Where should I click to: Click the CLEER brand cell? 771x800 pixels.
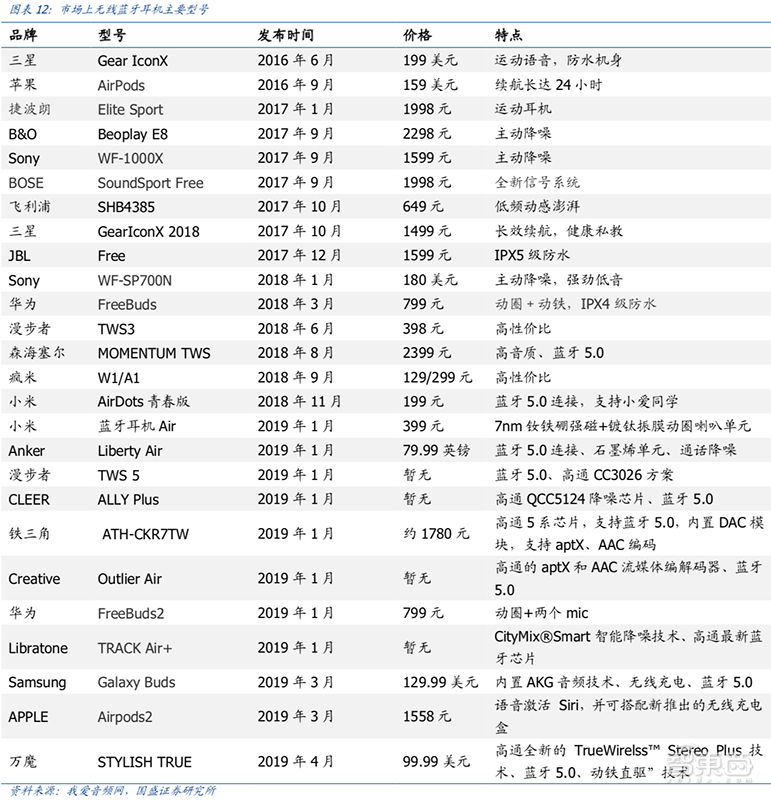pyautogui.click(x=29, y=500)
